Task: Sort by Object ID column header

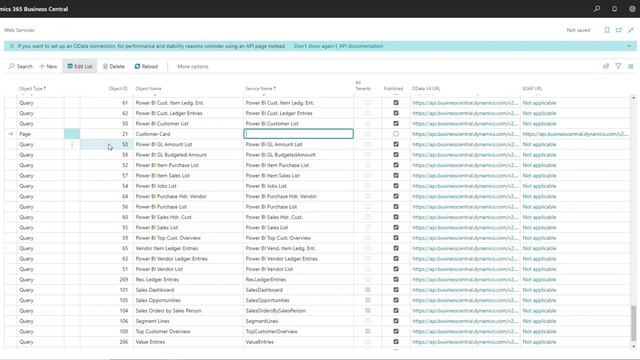Action: point(118,89)
